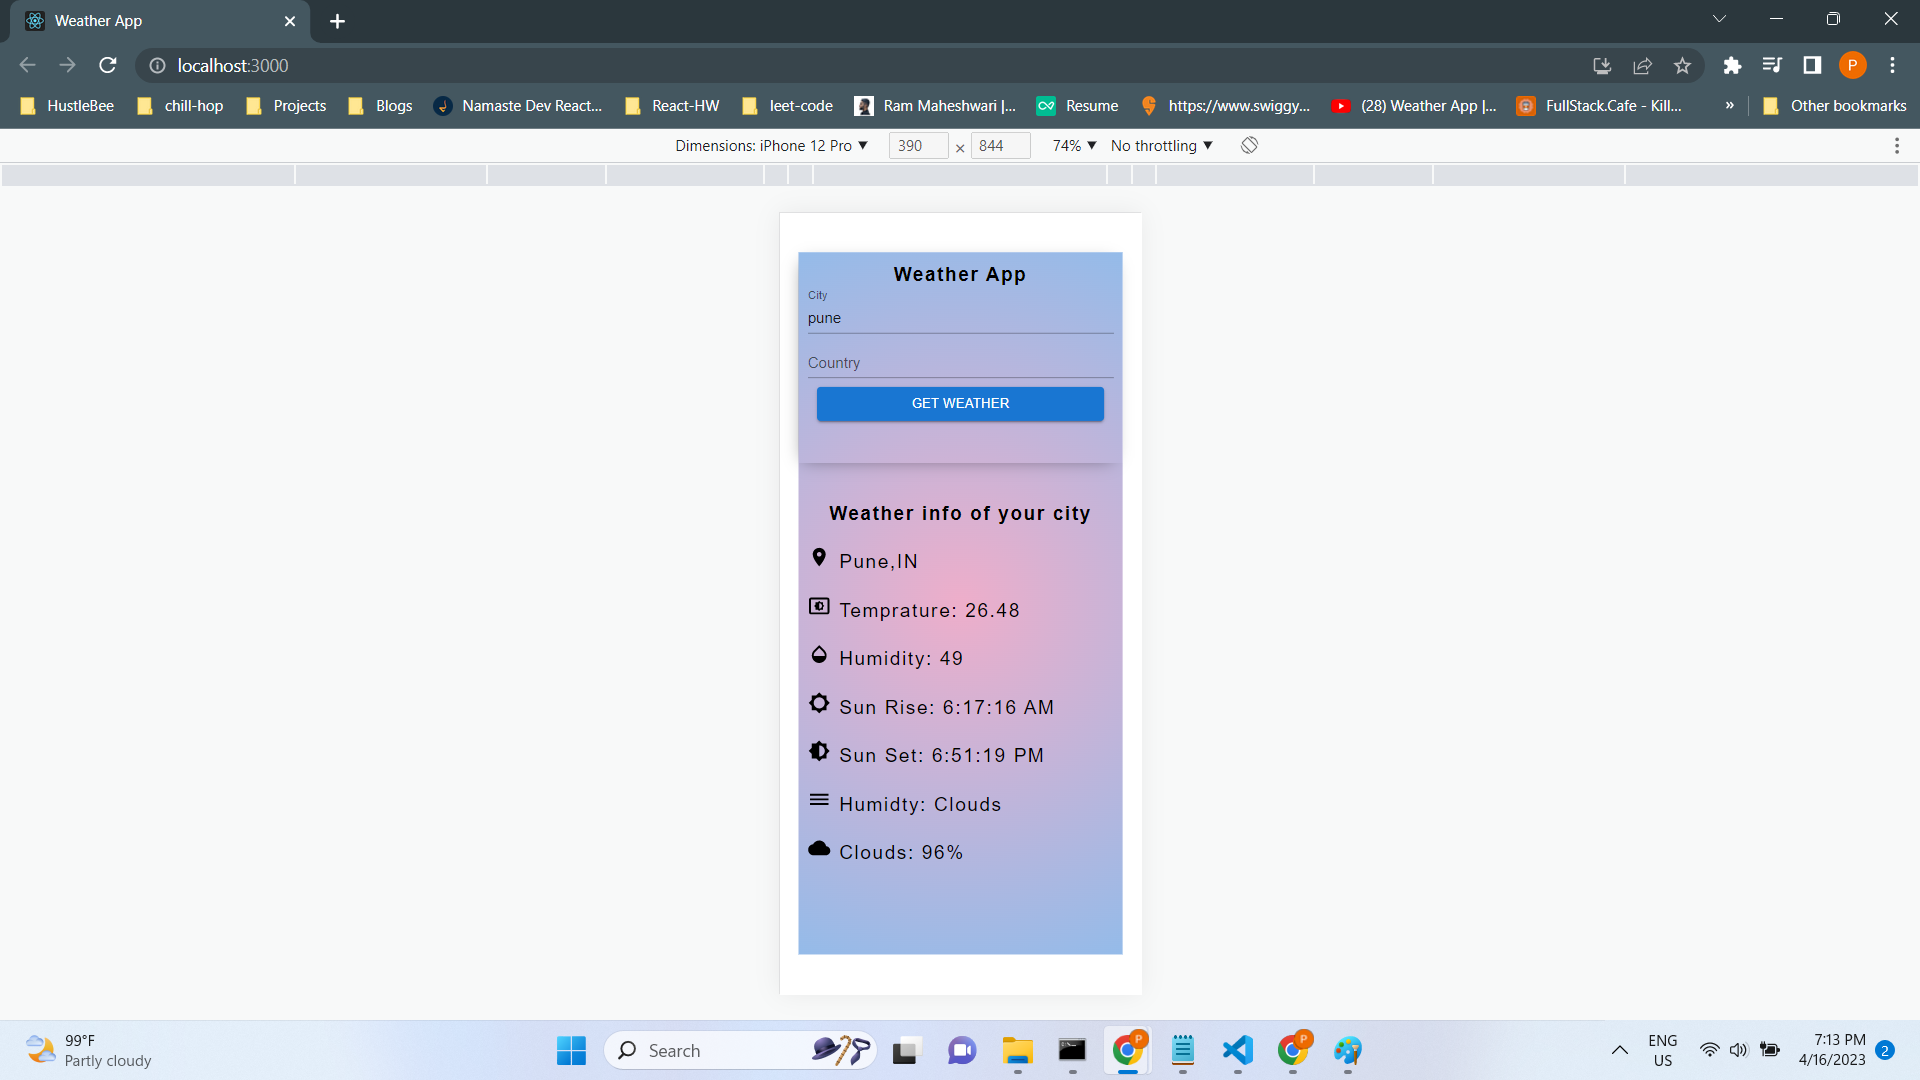Toggle device orientation rotation in device toolbar
The image size is (1920, 1080).
[x=1249, y=145]
